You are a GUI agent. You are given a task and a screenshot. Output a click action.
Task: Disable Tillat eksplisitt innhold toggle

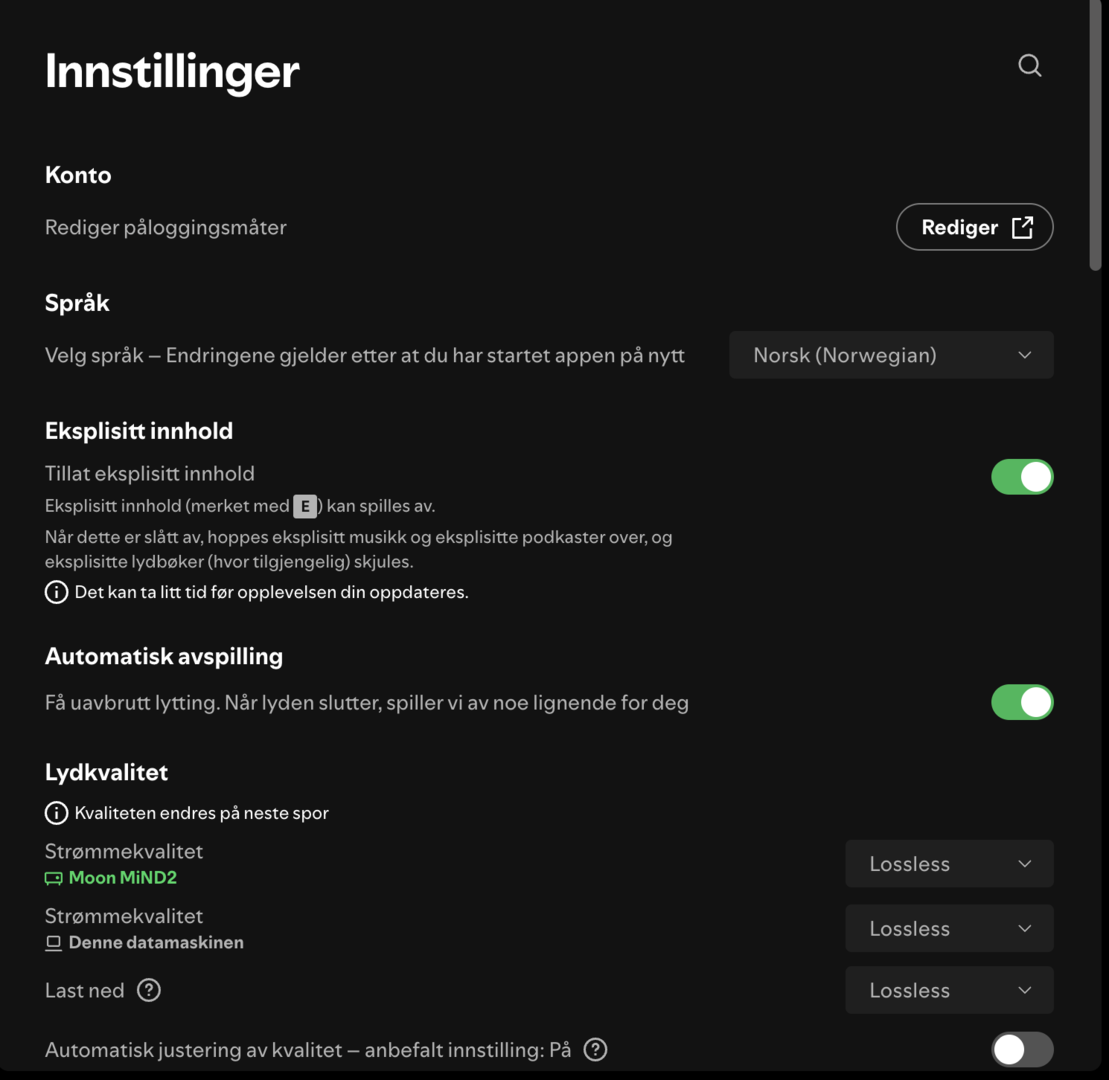(x=1021, y=477)
